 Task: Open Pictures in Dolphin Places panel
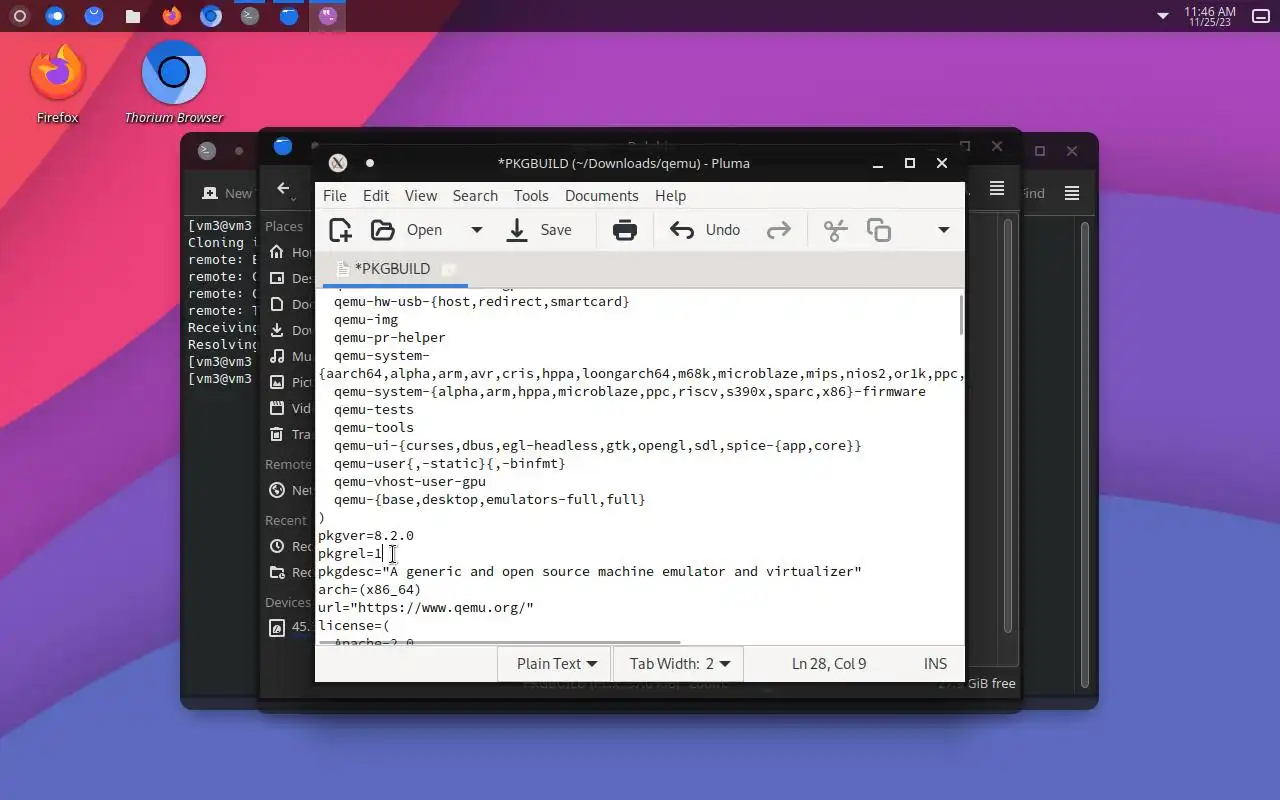pos(289,382)
